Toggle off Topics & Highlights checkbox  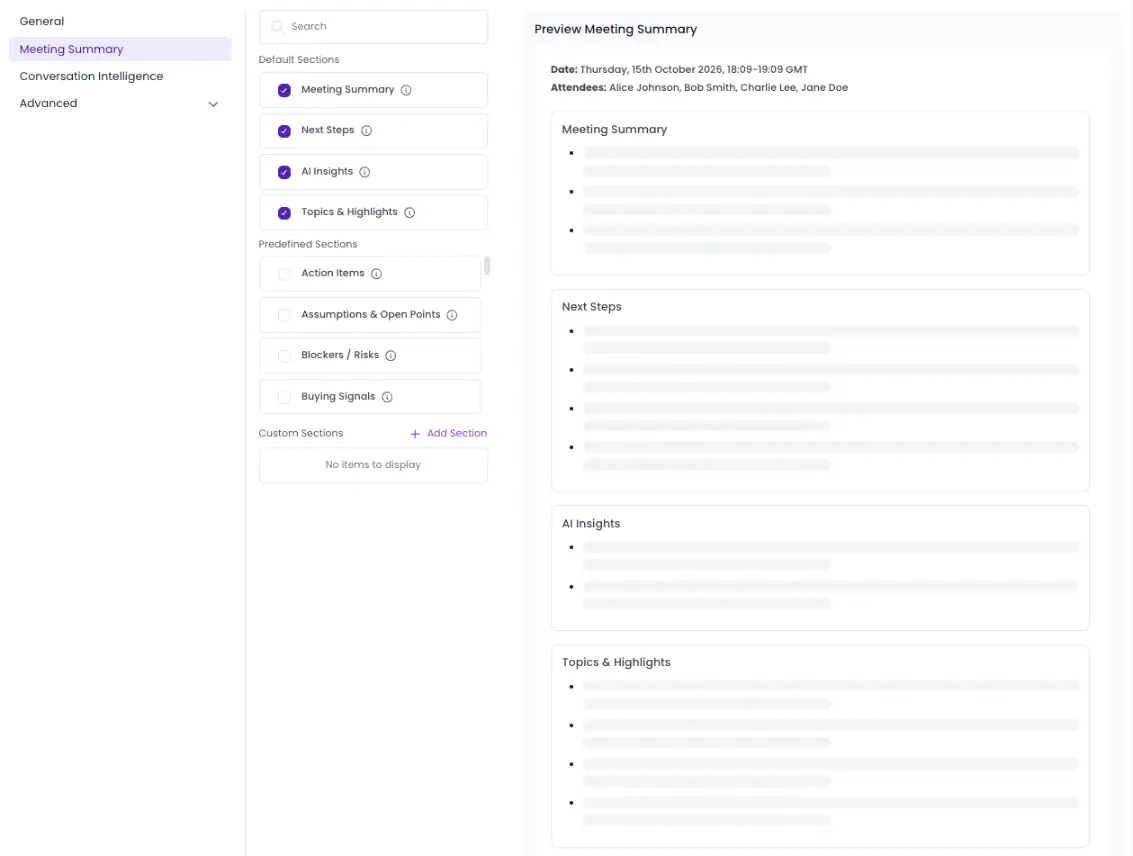tap(284, 212)
